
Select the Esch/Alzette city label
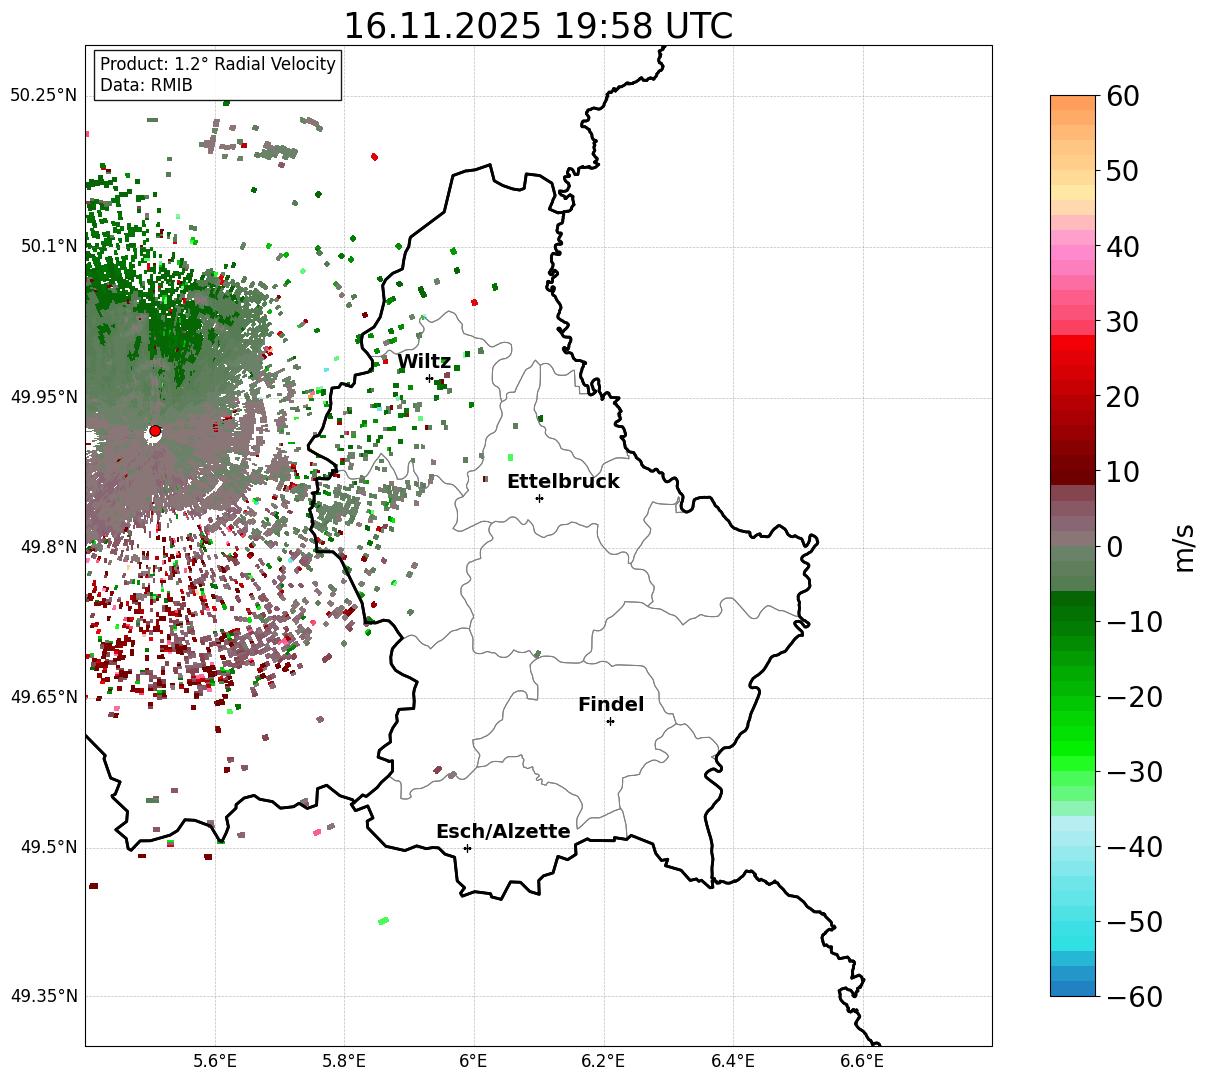[x=503, y=832]
